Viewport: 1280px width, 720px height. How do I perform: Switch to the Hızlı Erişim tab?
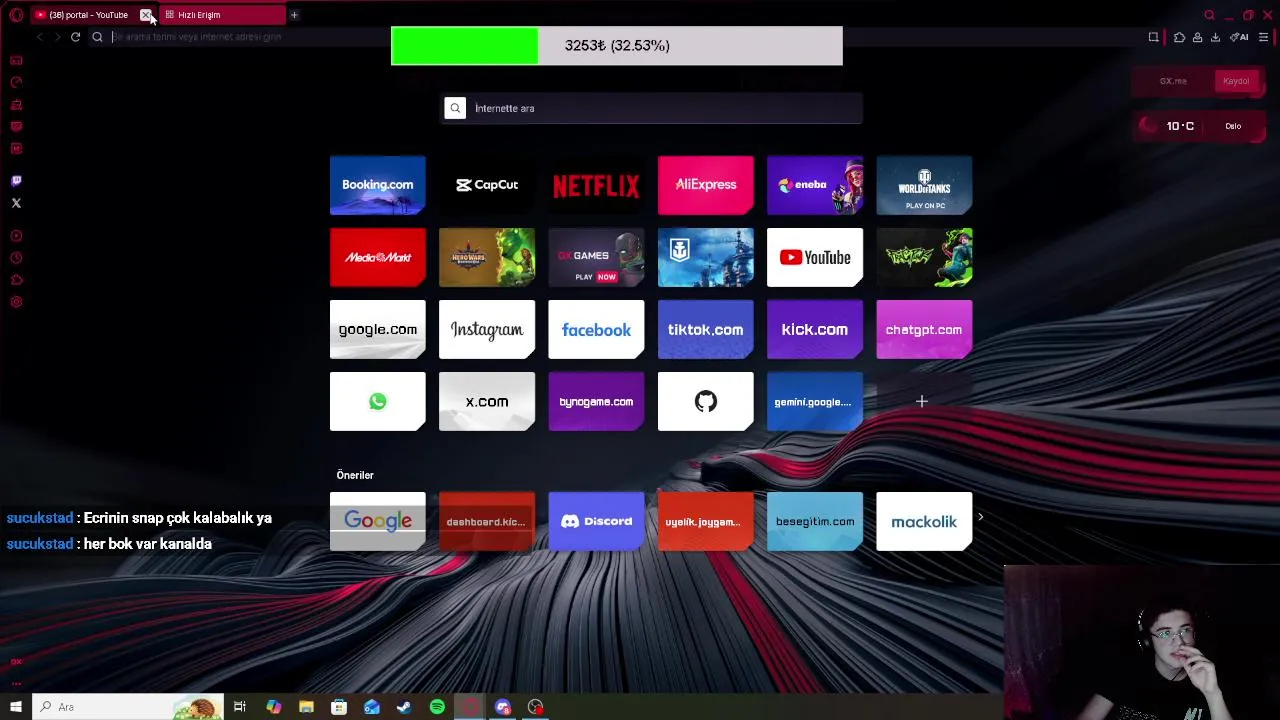tap(220, 15)
